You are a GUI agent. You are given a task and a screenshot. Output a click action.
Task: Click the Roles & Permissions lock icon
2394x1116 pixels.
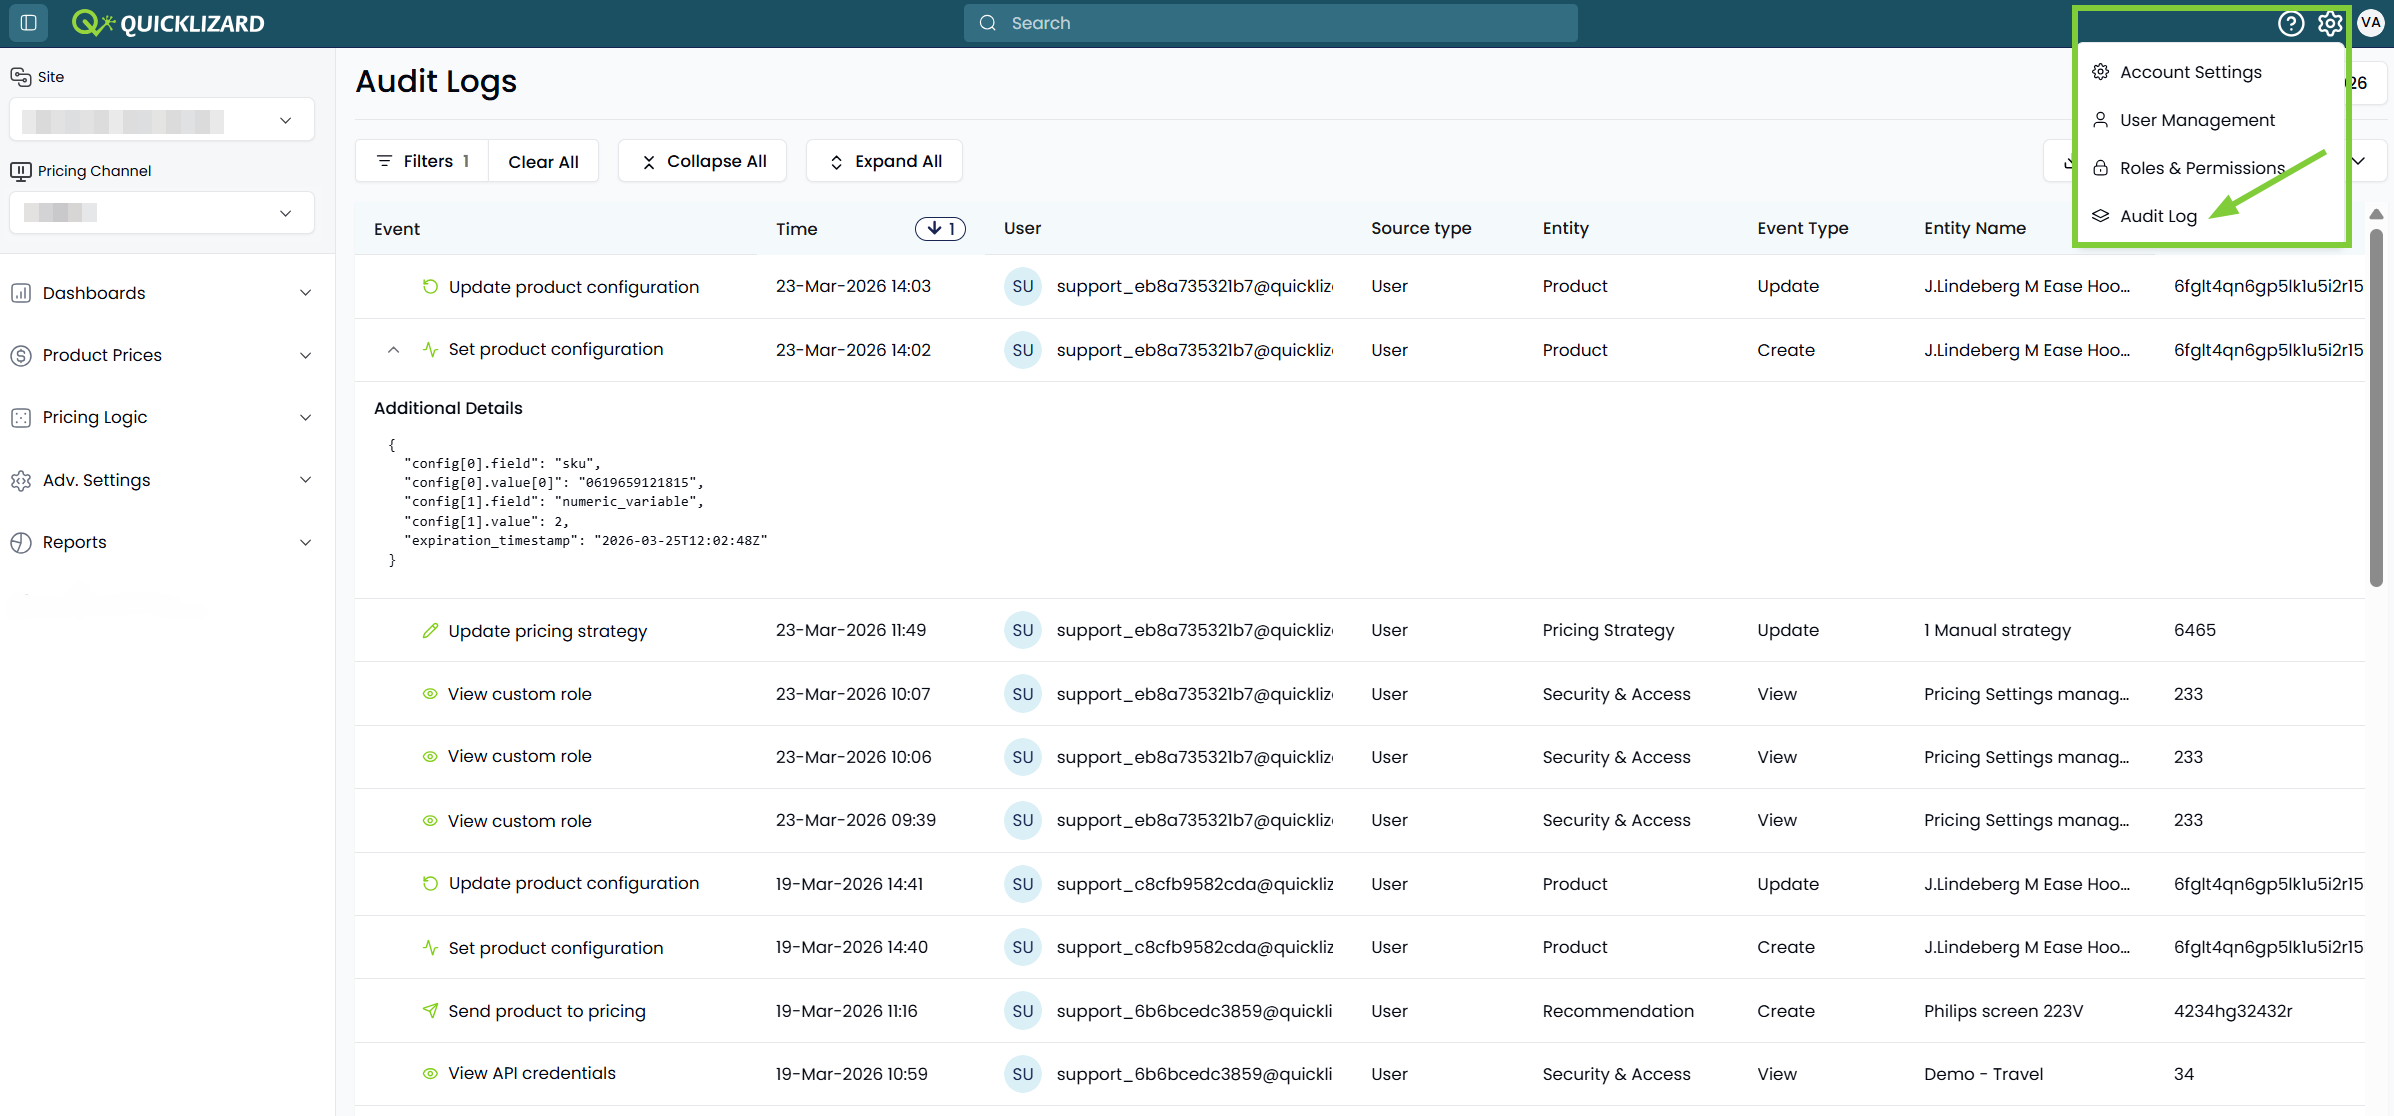point(2101,168)
